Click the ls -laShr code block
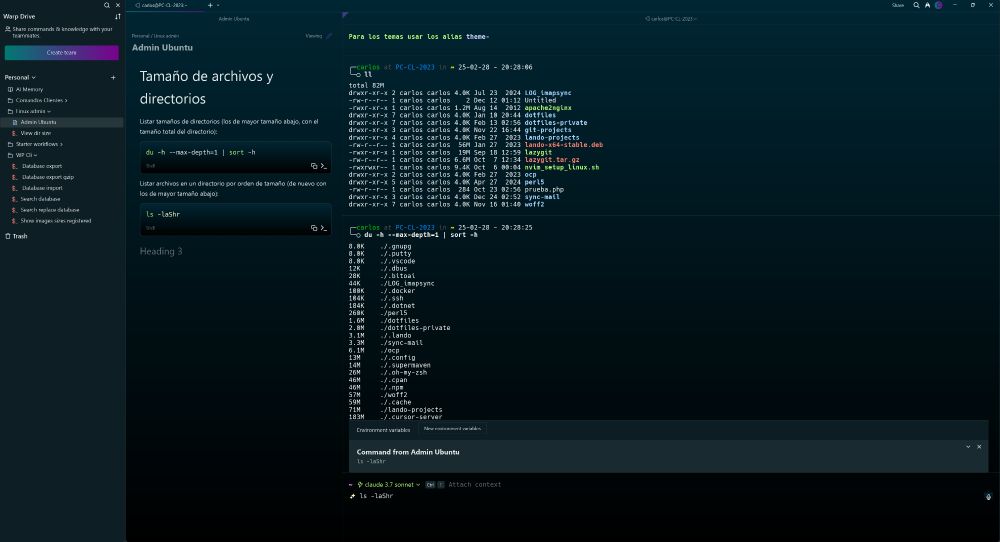Screen dimensions: 1000x542 click(235, 219)
